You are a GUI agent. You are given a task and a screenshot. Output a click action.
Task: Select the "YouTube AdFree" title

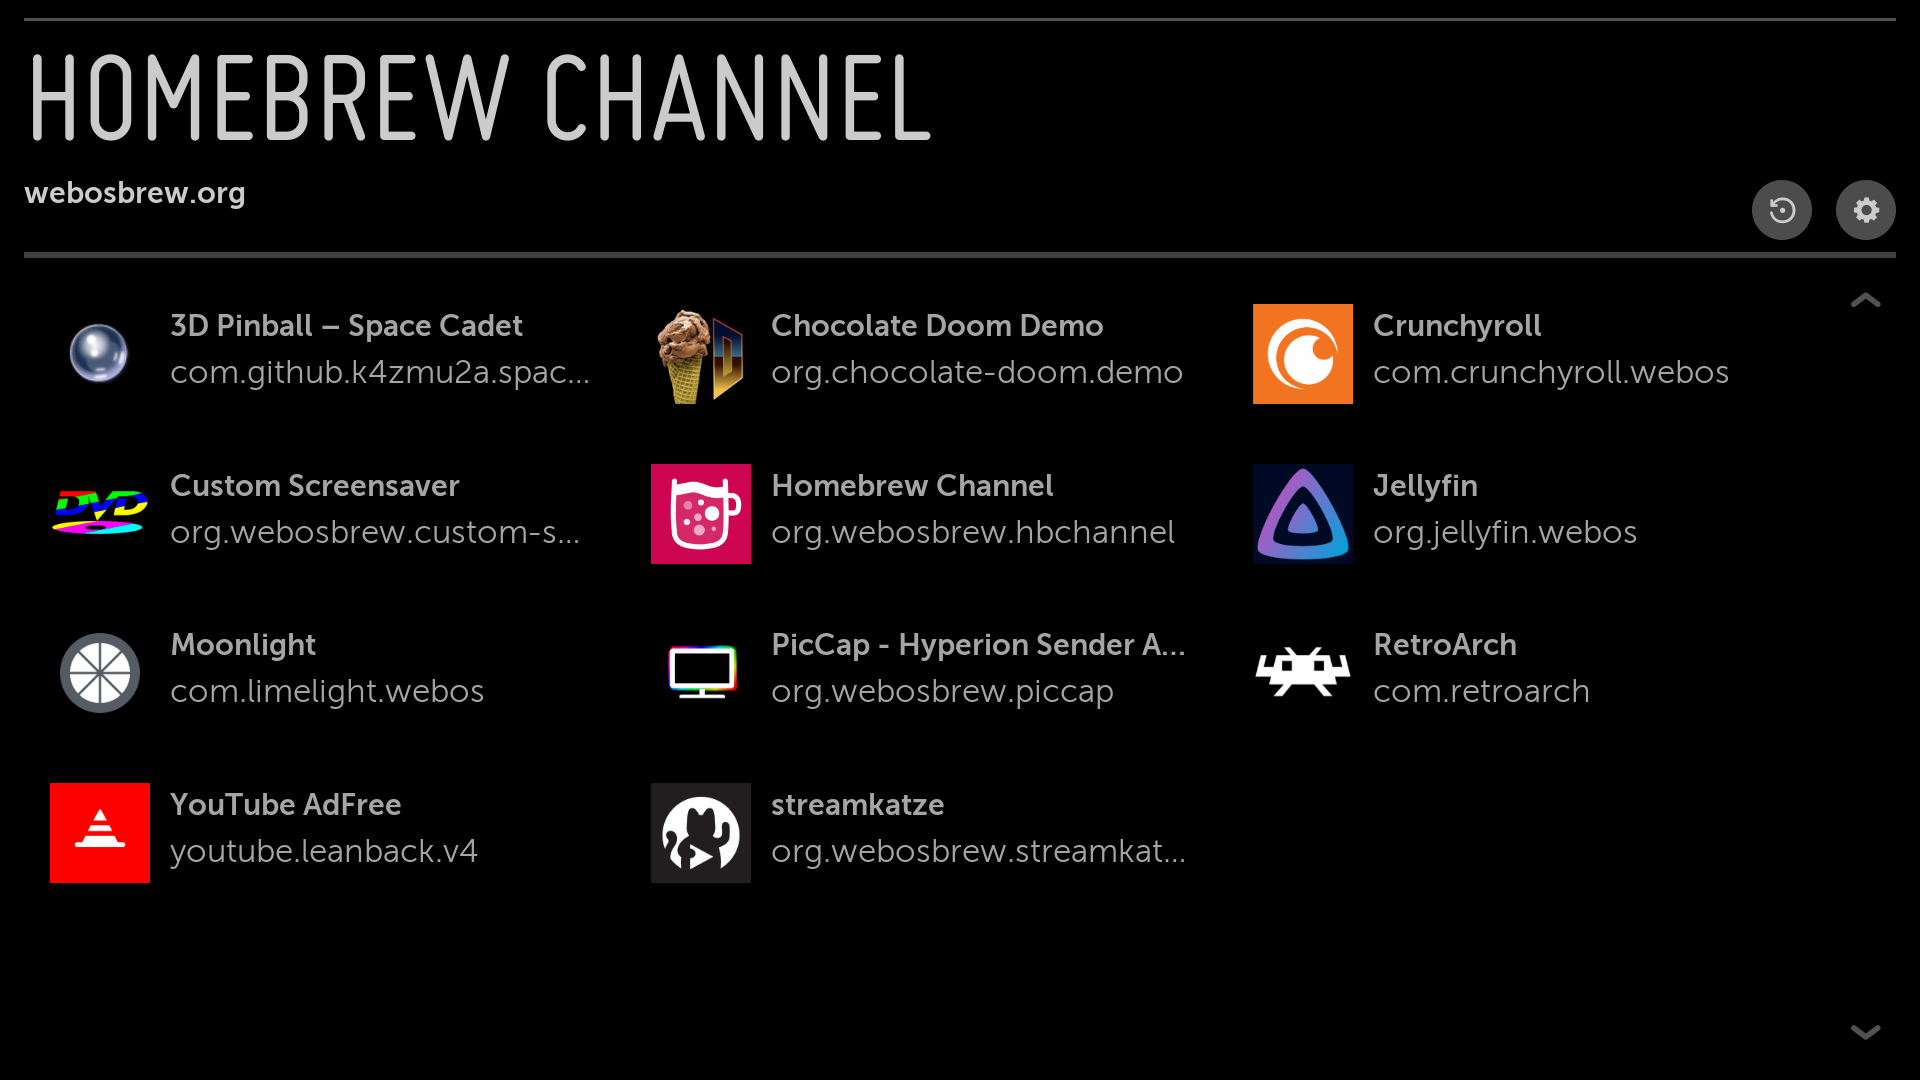286,805
